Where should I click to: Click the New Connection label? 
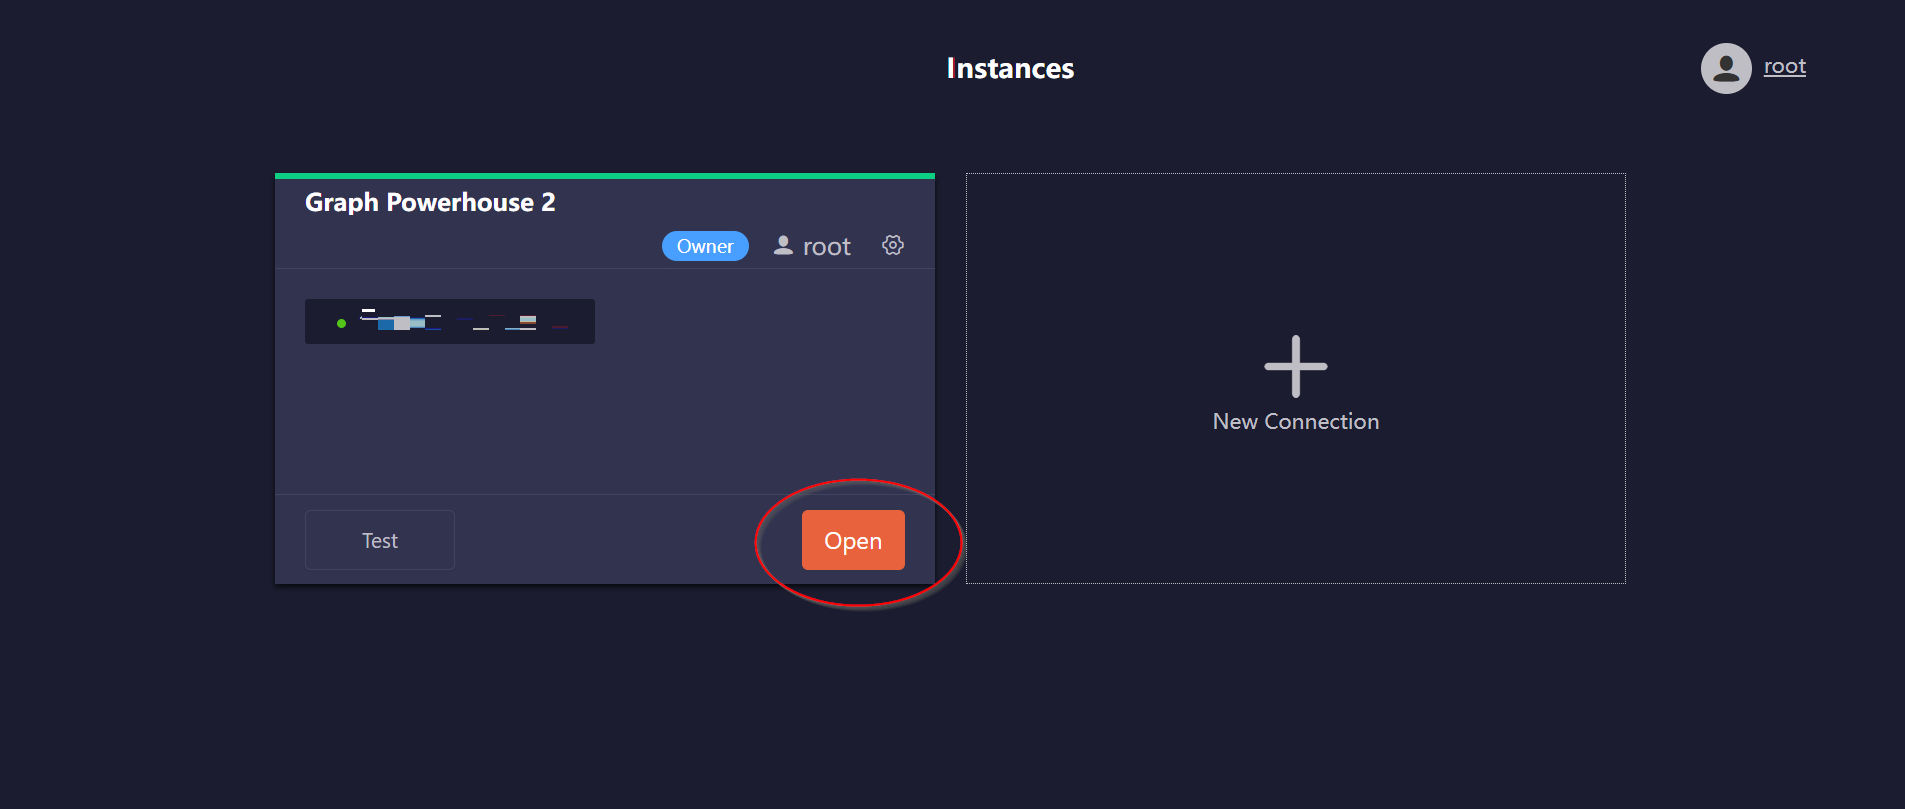1295,422
